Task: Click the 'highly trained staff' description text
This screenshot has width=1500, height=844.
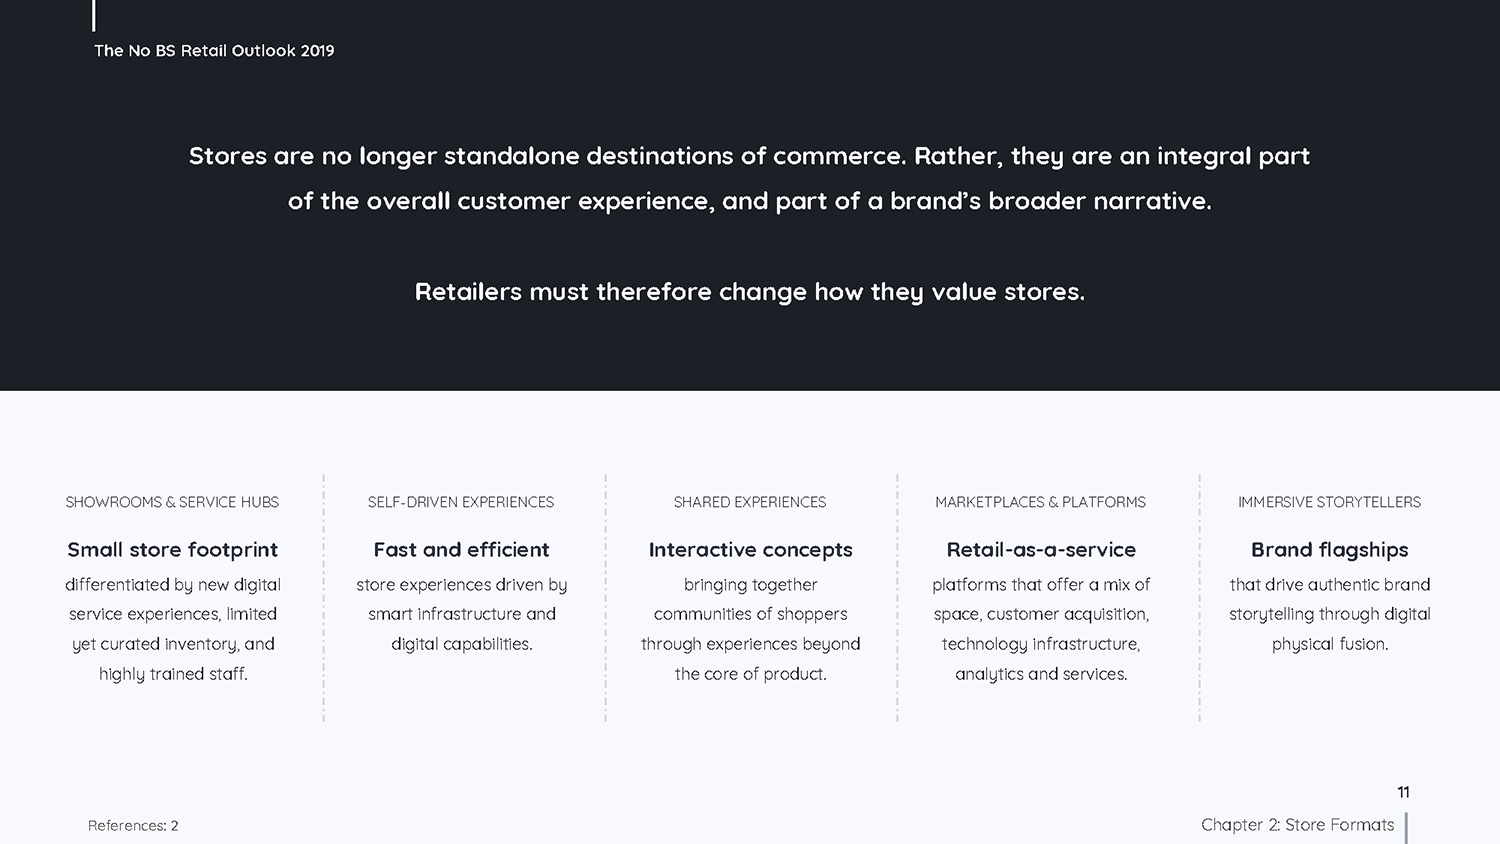Action: (173, 674)
